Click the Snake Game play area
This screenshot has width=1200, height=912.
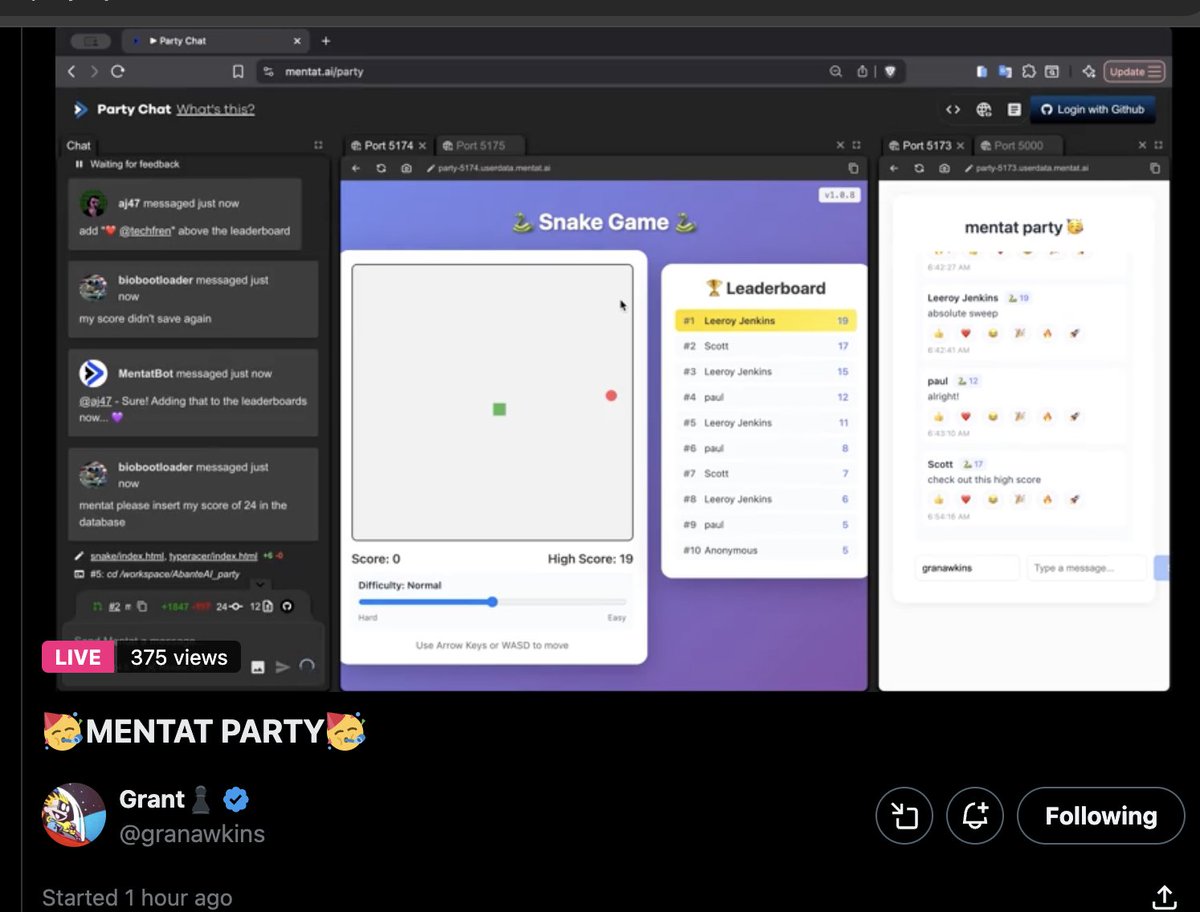492,402
